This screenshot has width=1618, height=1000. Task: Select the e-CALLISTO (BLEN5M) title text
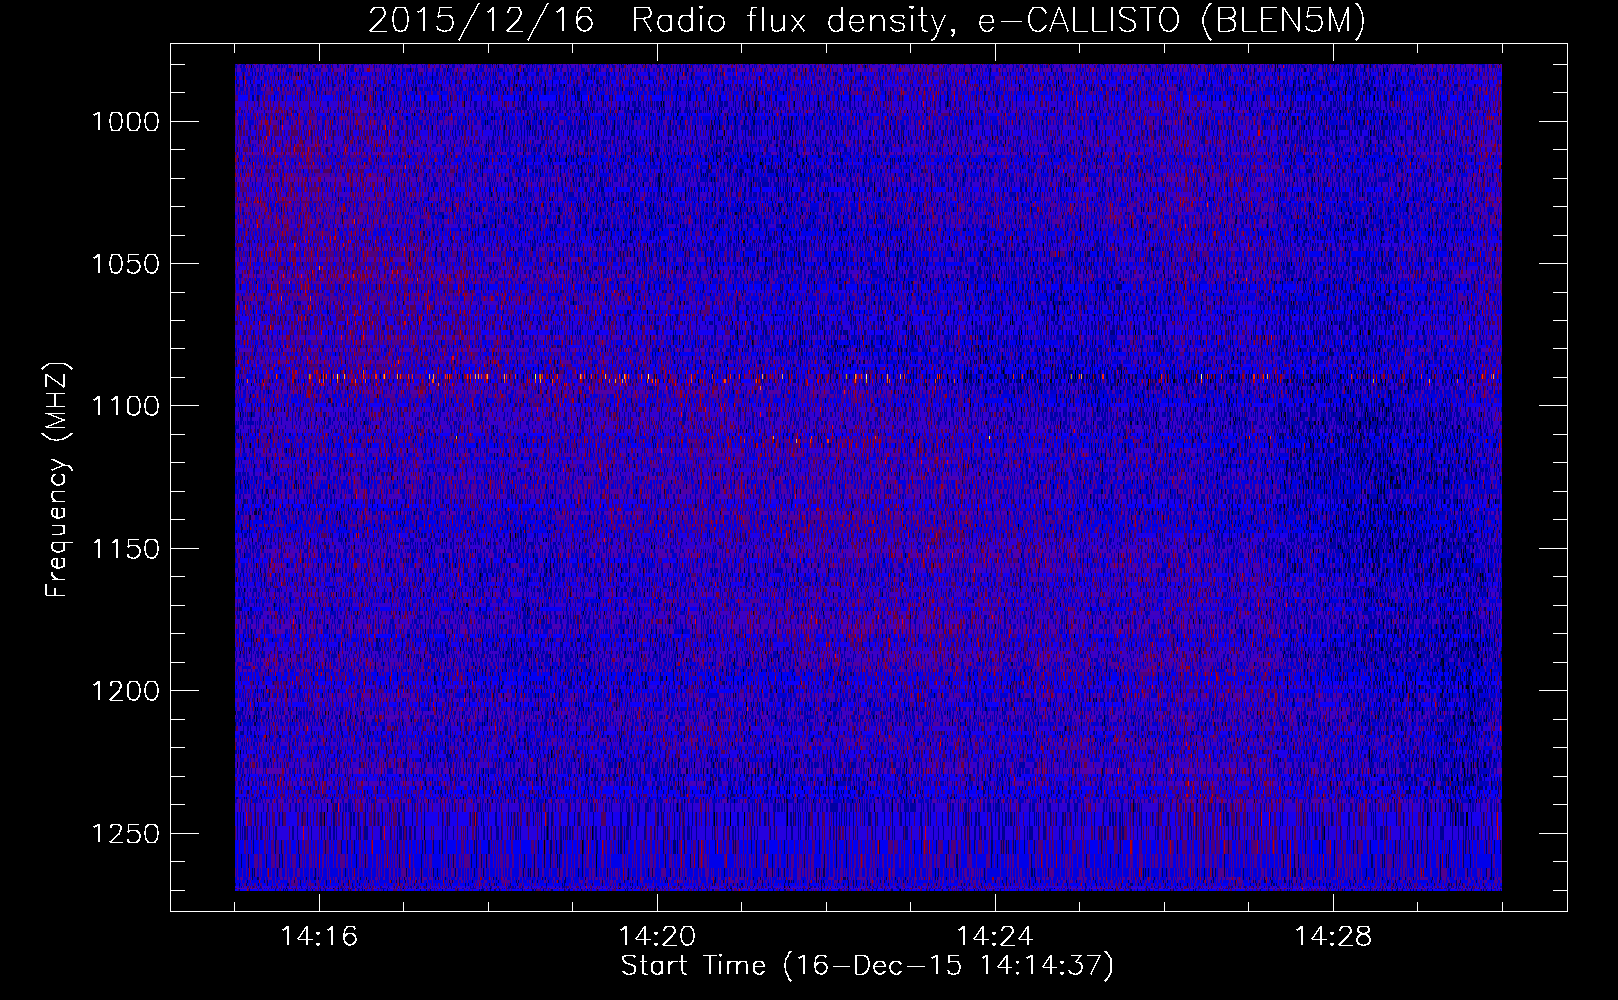(x=1171, y=21)
